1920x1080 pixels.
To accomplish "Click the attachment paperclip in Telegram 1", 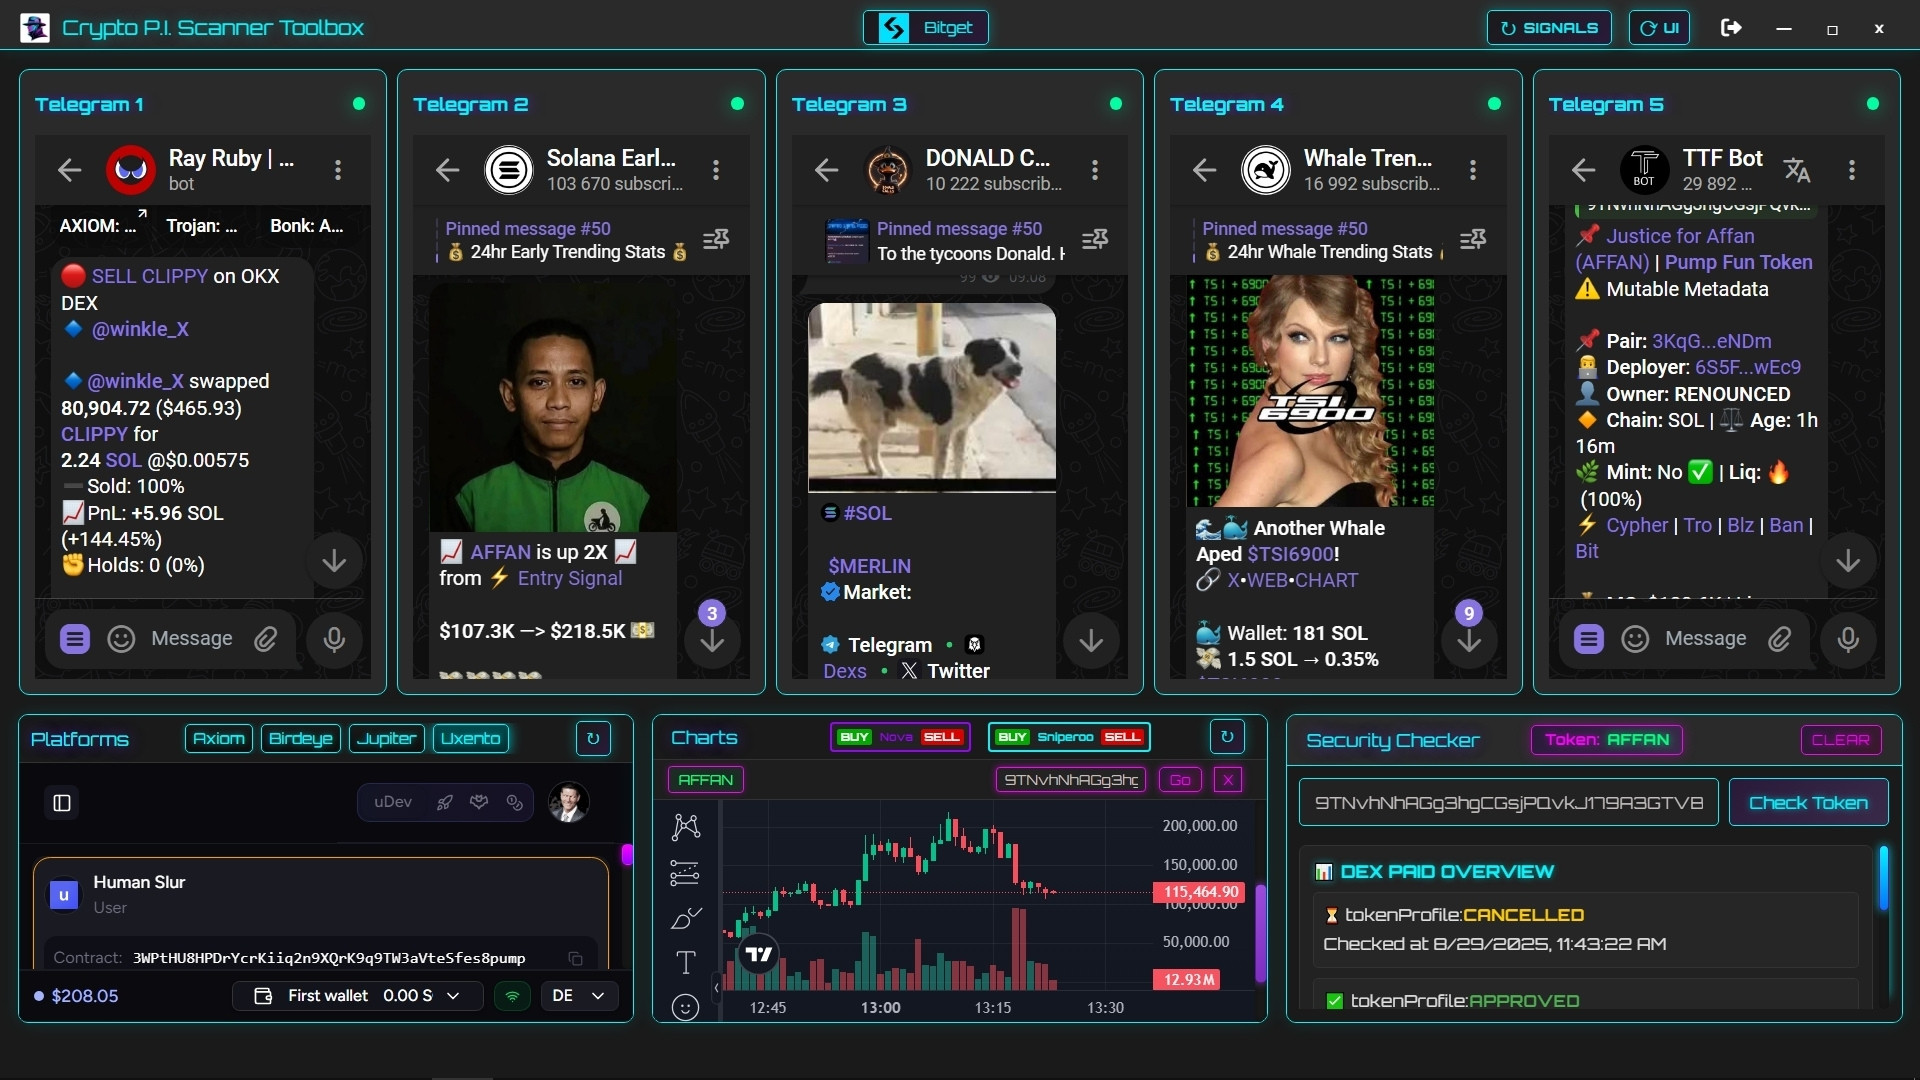I will click(265, 638).
